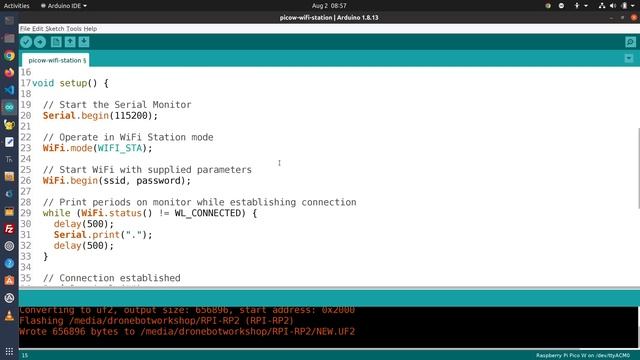Viewport: 640px width, 360px height.
Task: Open the Edit menu
Action: [x=38, y=29]
